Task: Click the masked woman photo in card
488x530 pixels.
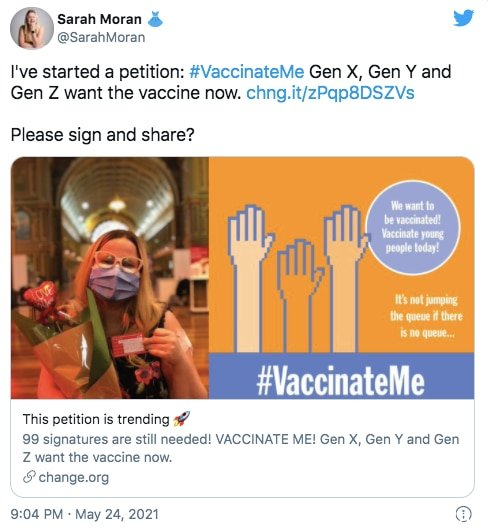Action: point(110,278)
